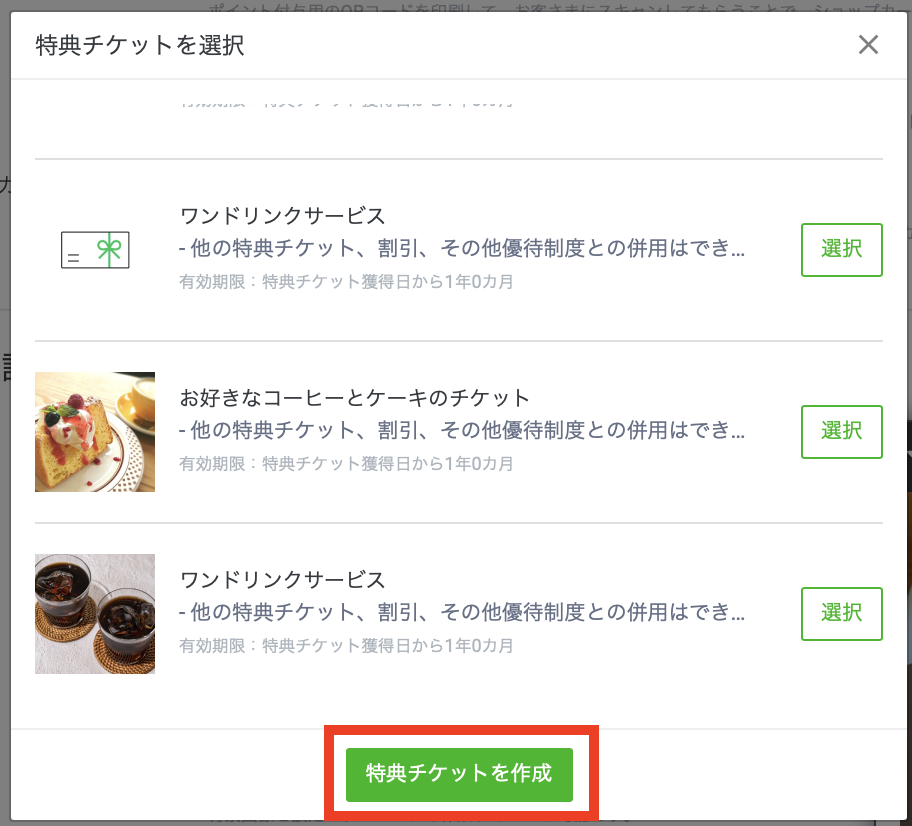Click the iced coffee glasses photo thumbnail
Screen dimensions: 912x826
[x=95, y=614]
